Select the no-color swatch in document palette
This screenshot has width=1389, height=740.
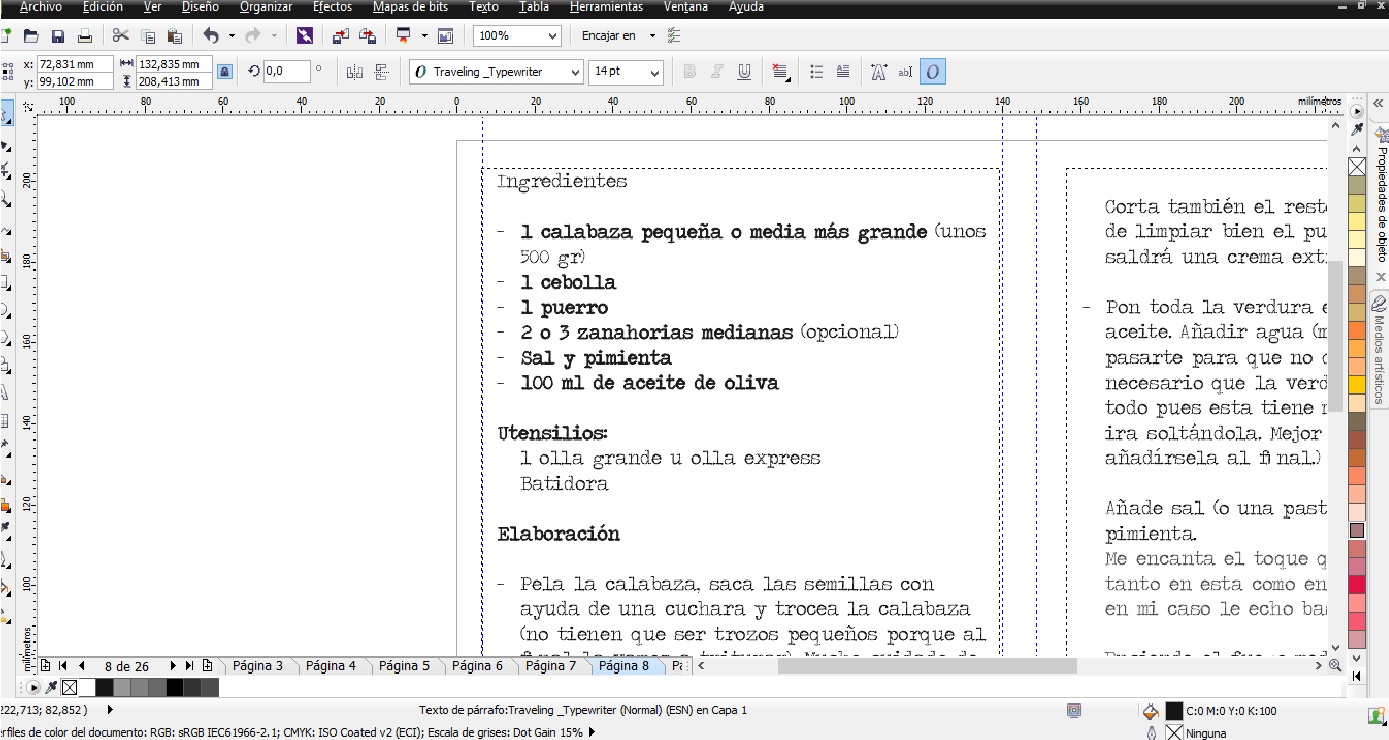69,688
